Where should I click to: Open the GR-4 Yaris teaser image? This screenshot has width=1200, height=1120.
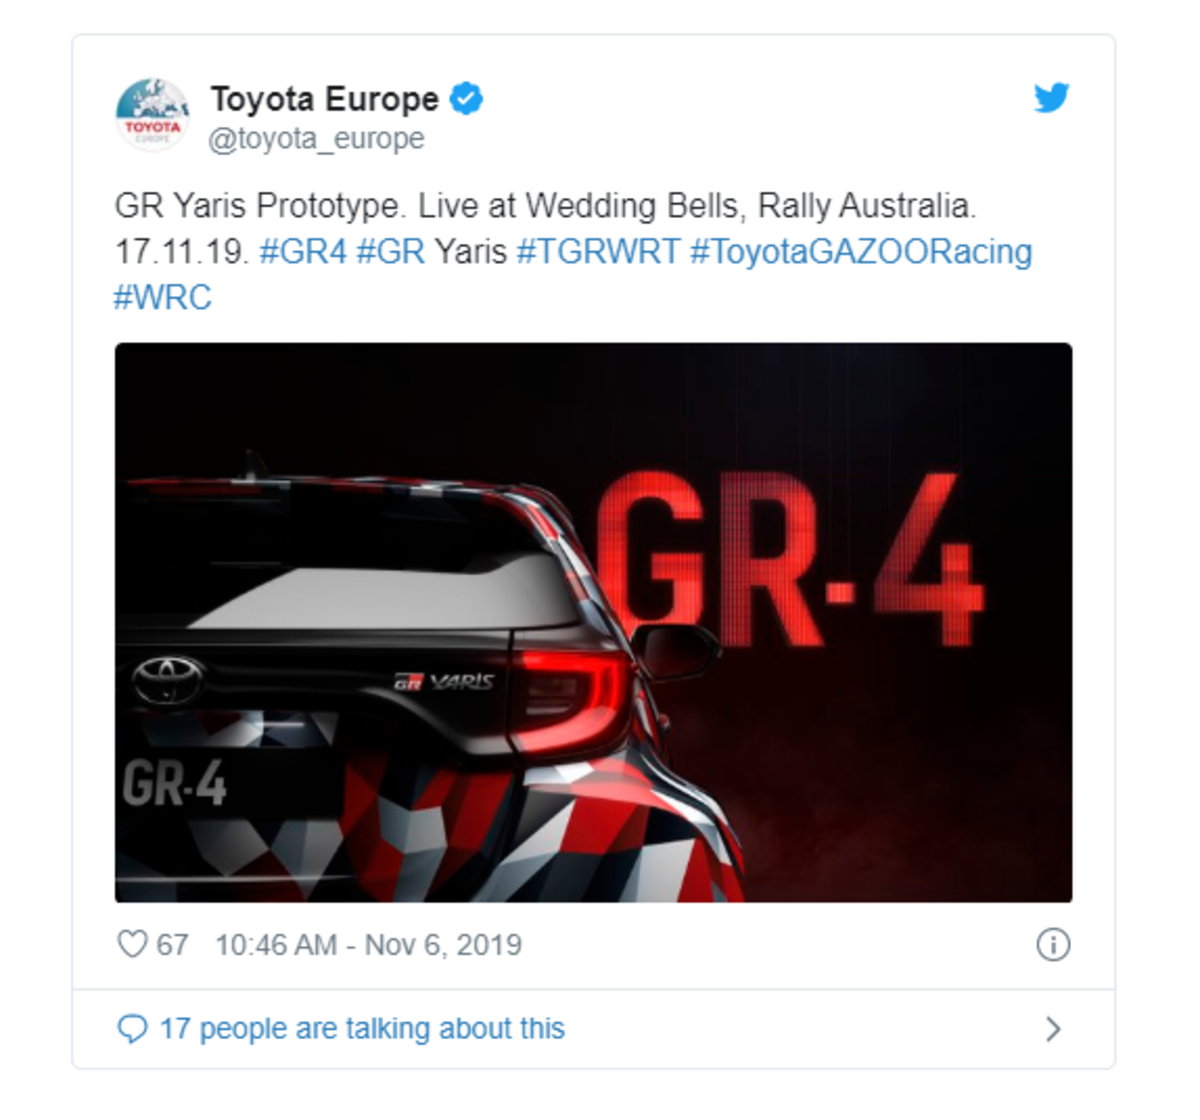tap(593, 622)
